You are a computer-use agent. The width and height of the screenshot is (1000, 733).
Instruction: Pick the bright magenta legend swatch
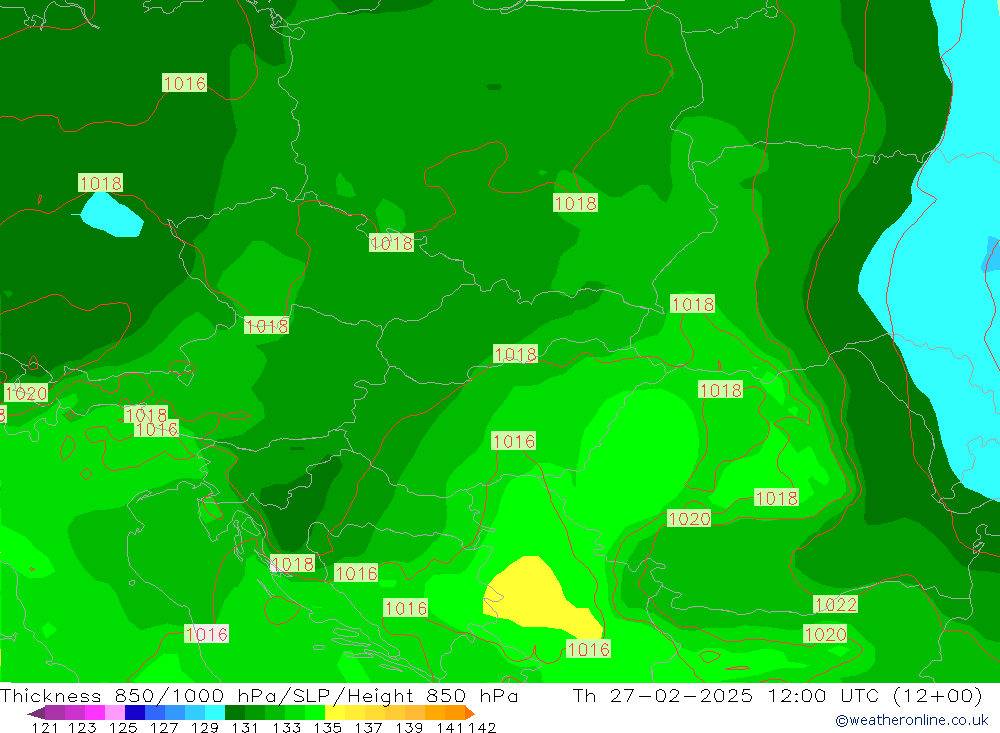tap(94, 713)
